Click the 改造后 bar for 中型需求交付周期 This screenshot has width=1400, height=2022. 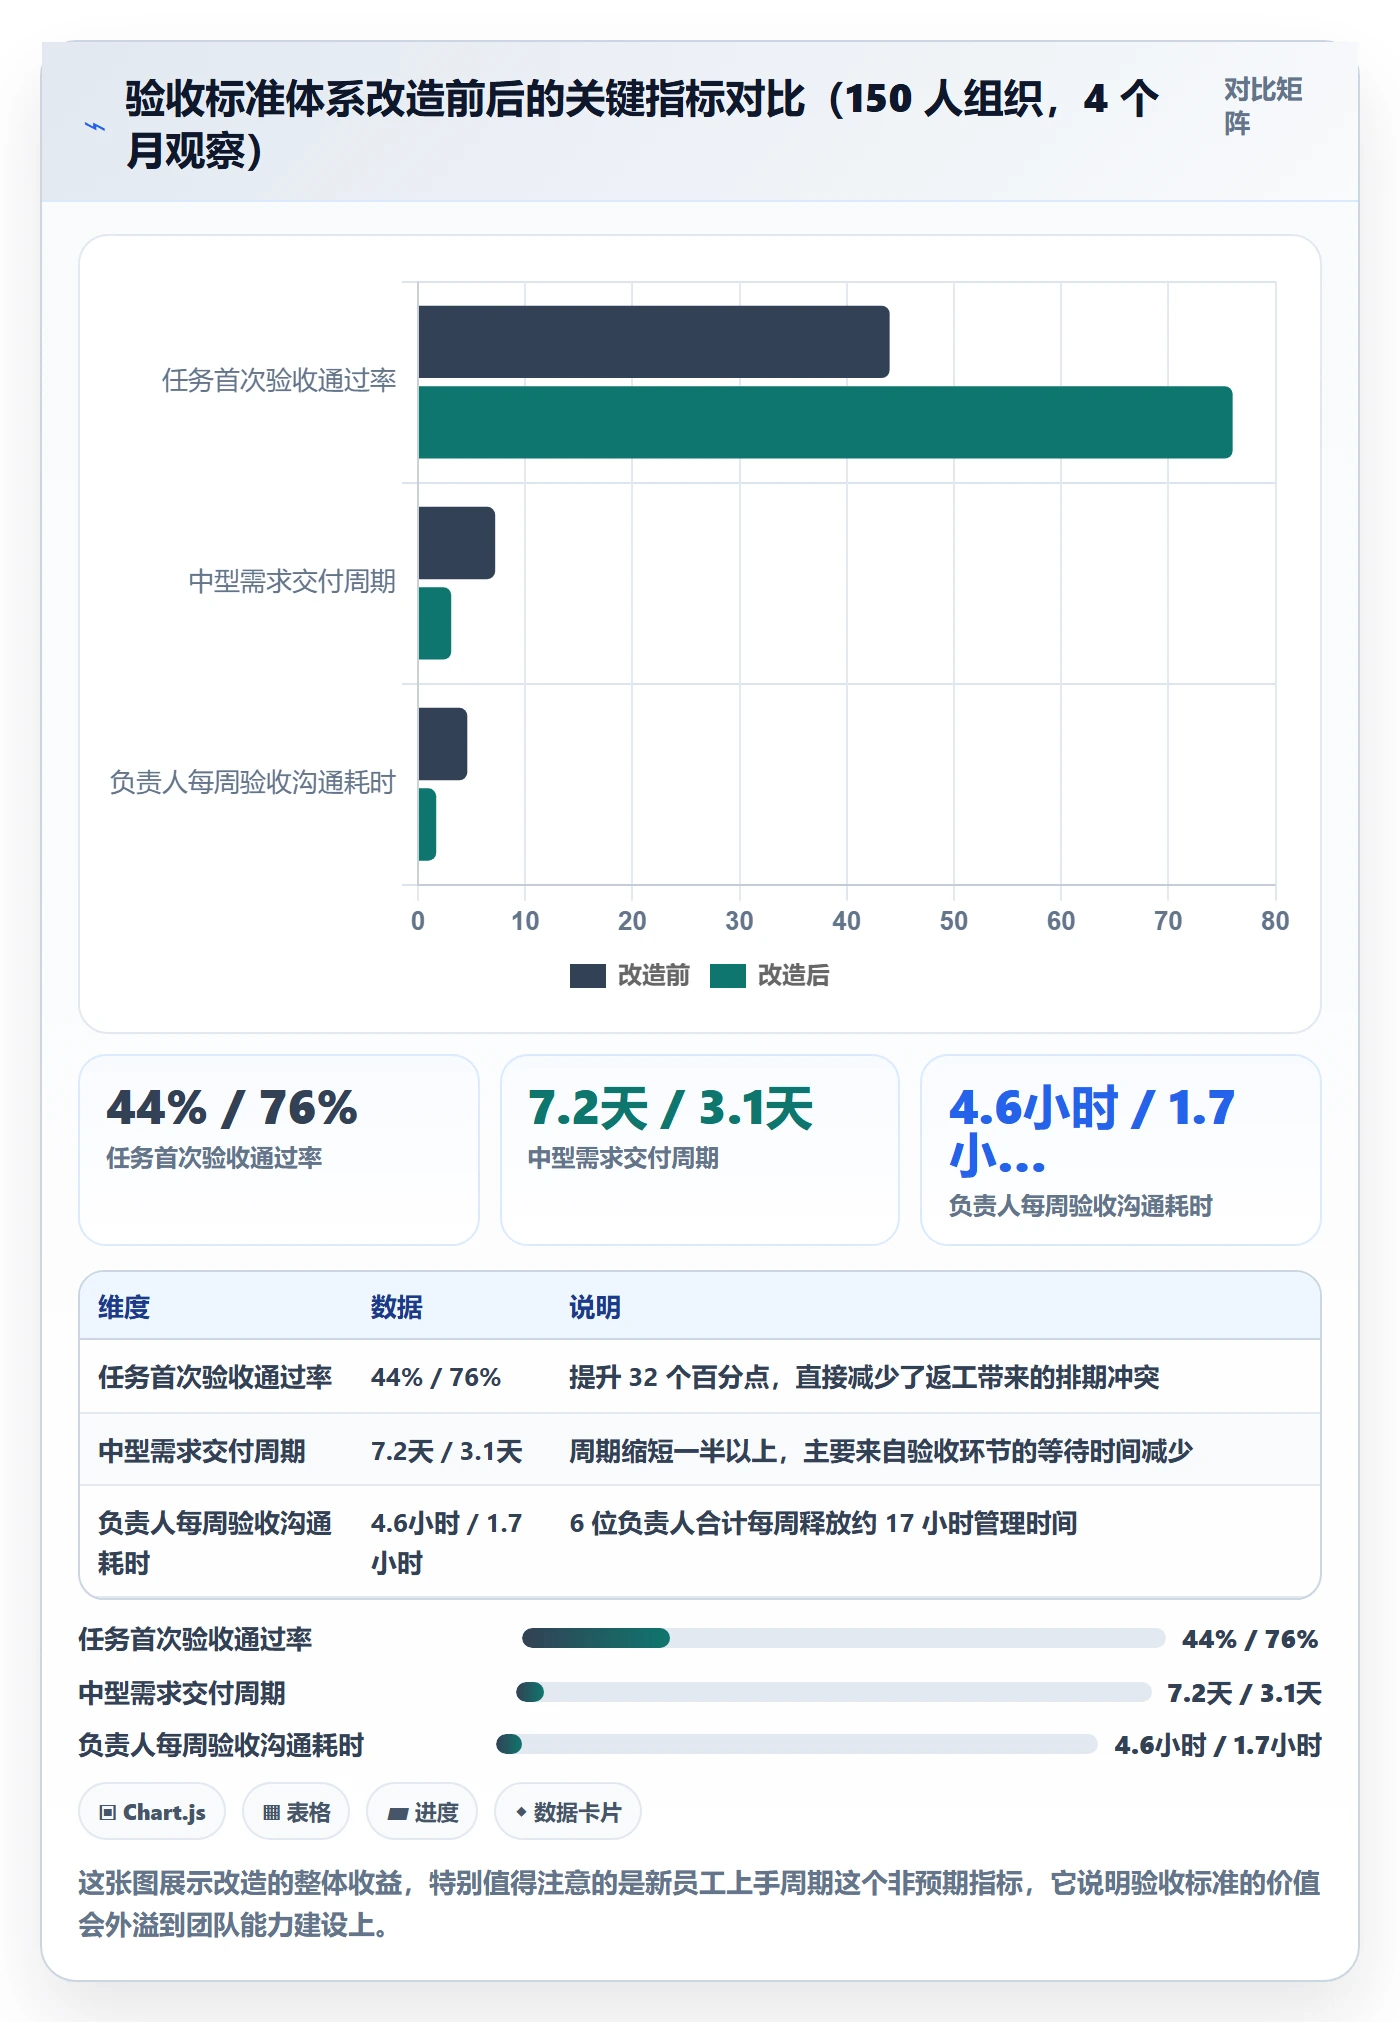(x=434, y=623)
